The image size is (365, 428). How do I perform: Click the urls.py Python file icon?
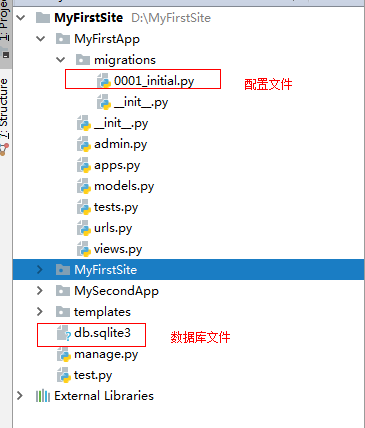point(84,228)
